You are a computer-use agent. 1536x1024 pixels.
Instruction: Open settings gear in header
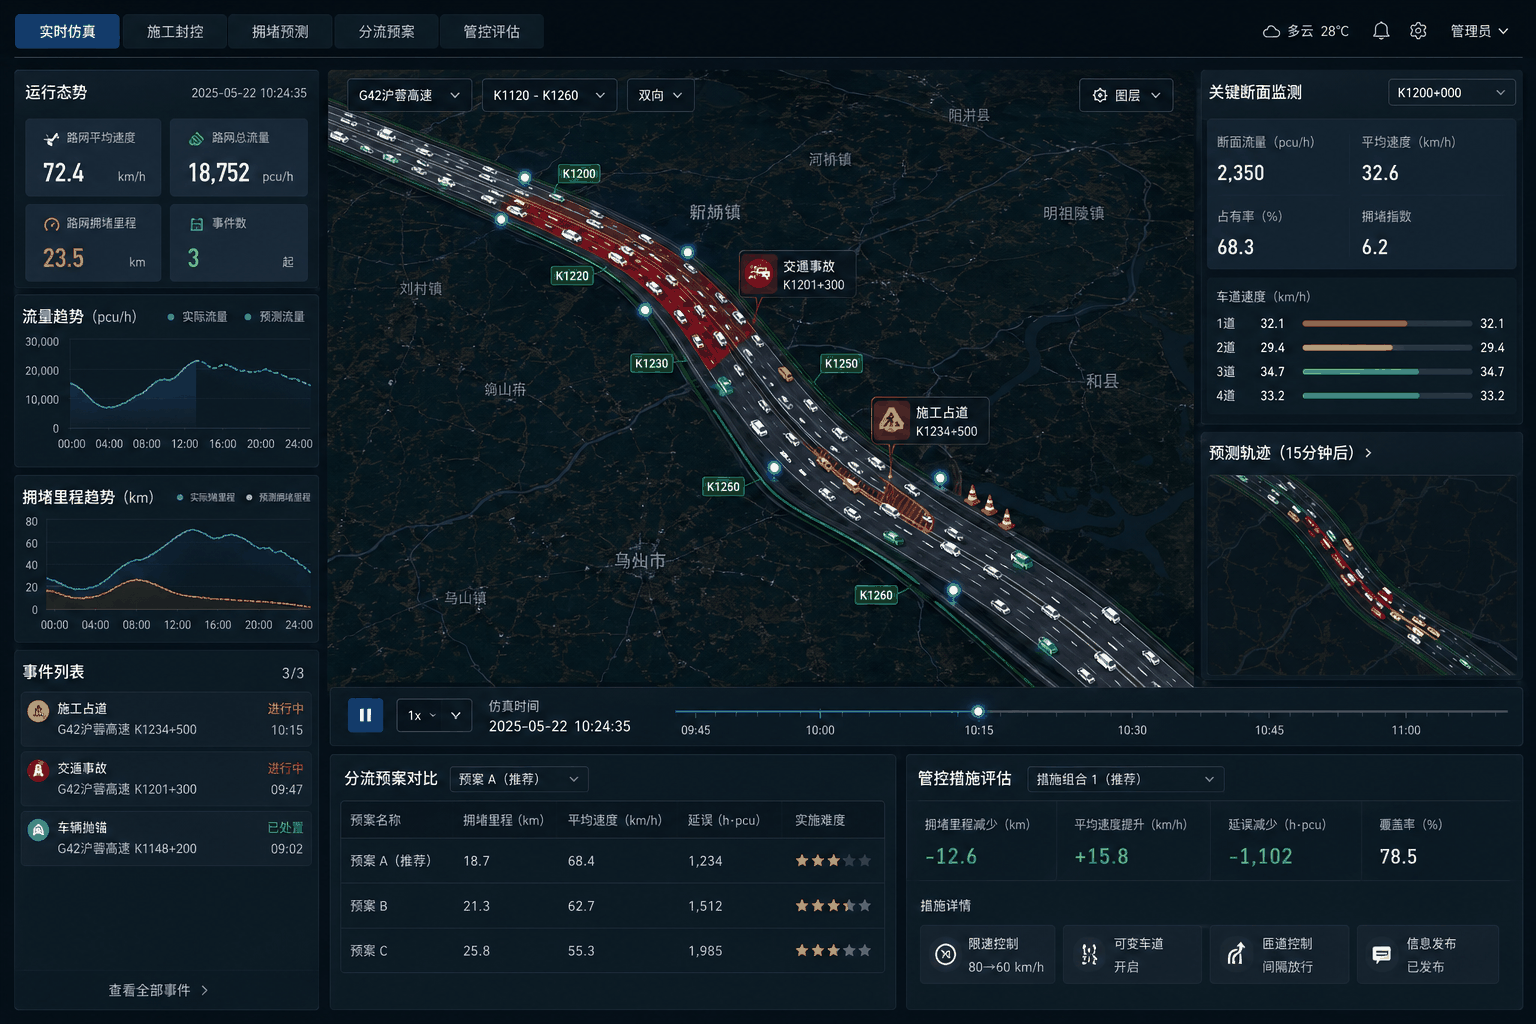[x=1418, y=31]
